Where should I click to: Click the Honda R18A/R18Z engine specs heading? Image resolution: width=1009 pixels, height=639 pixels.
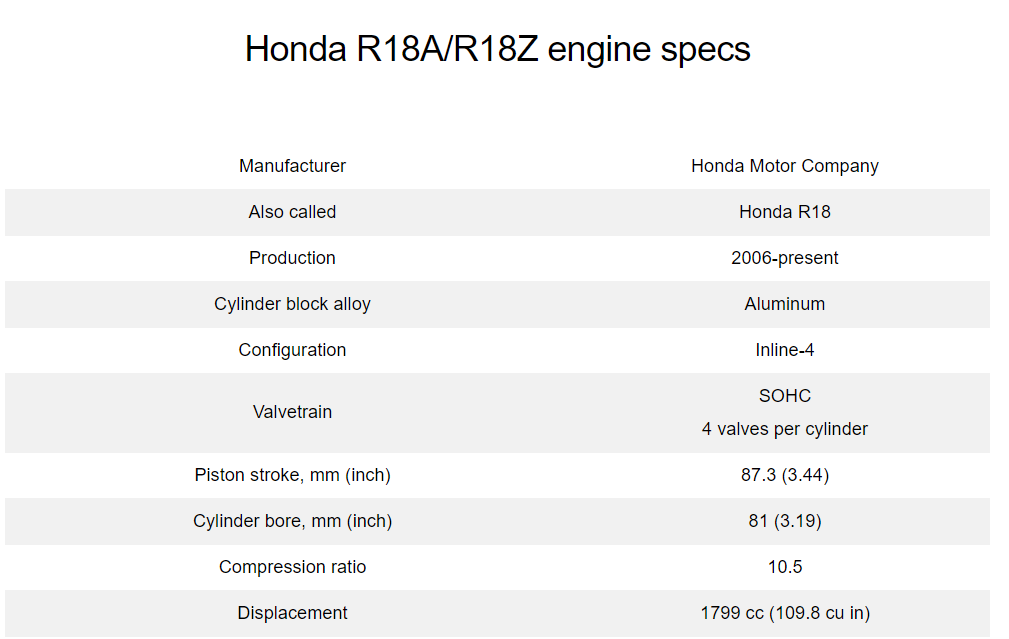tap(497, 49)
